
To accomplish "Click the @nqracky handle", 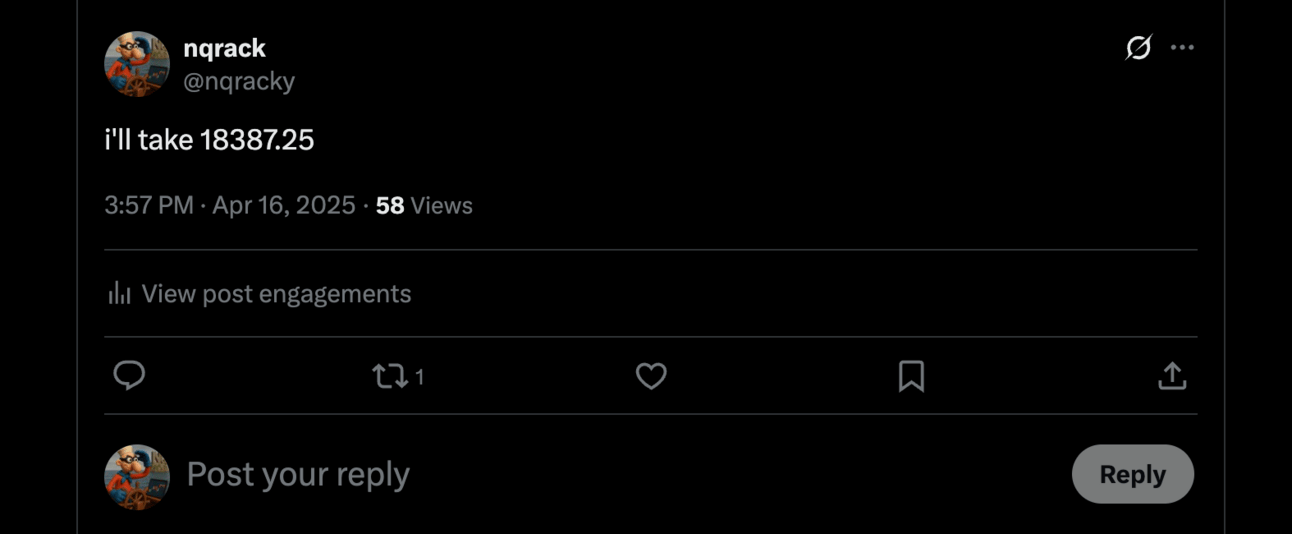I will point(239,81).
